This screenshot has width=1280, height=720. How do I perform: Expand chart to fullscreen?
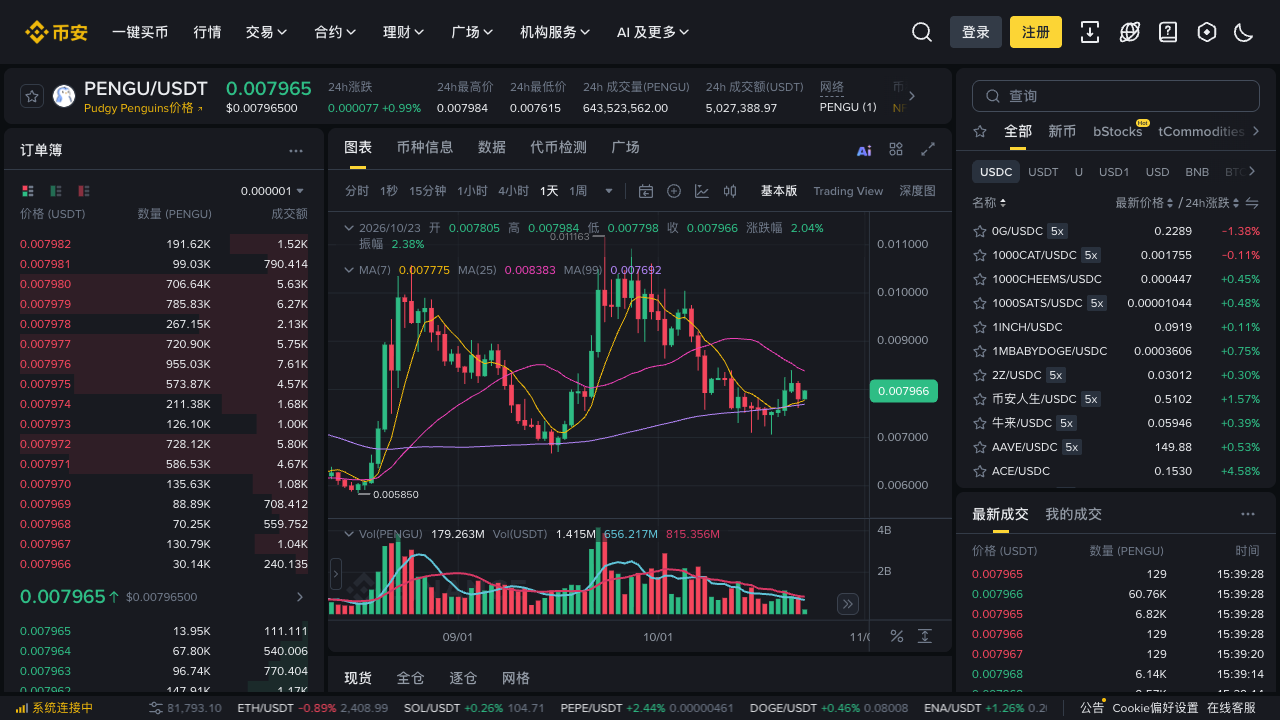928,149
